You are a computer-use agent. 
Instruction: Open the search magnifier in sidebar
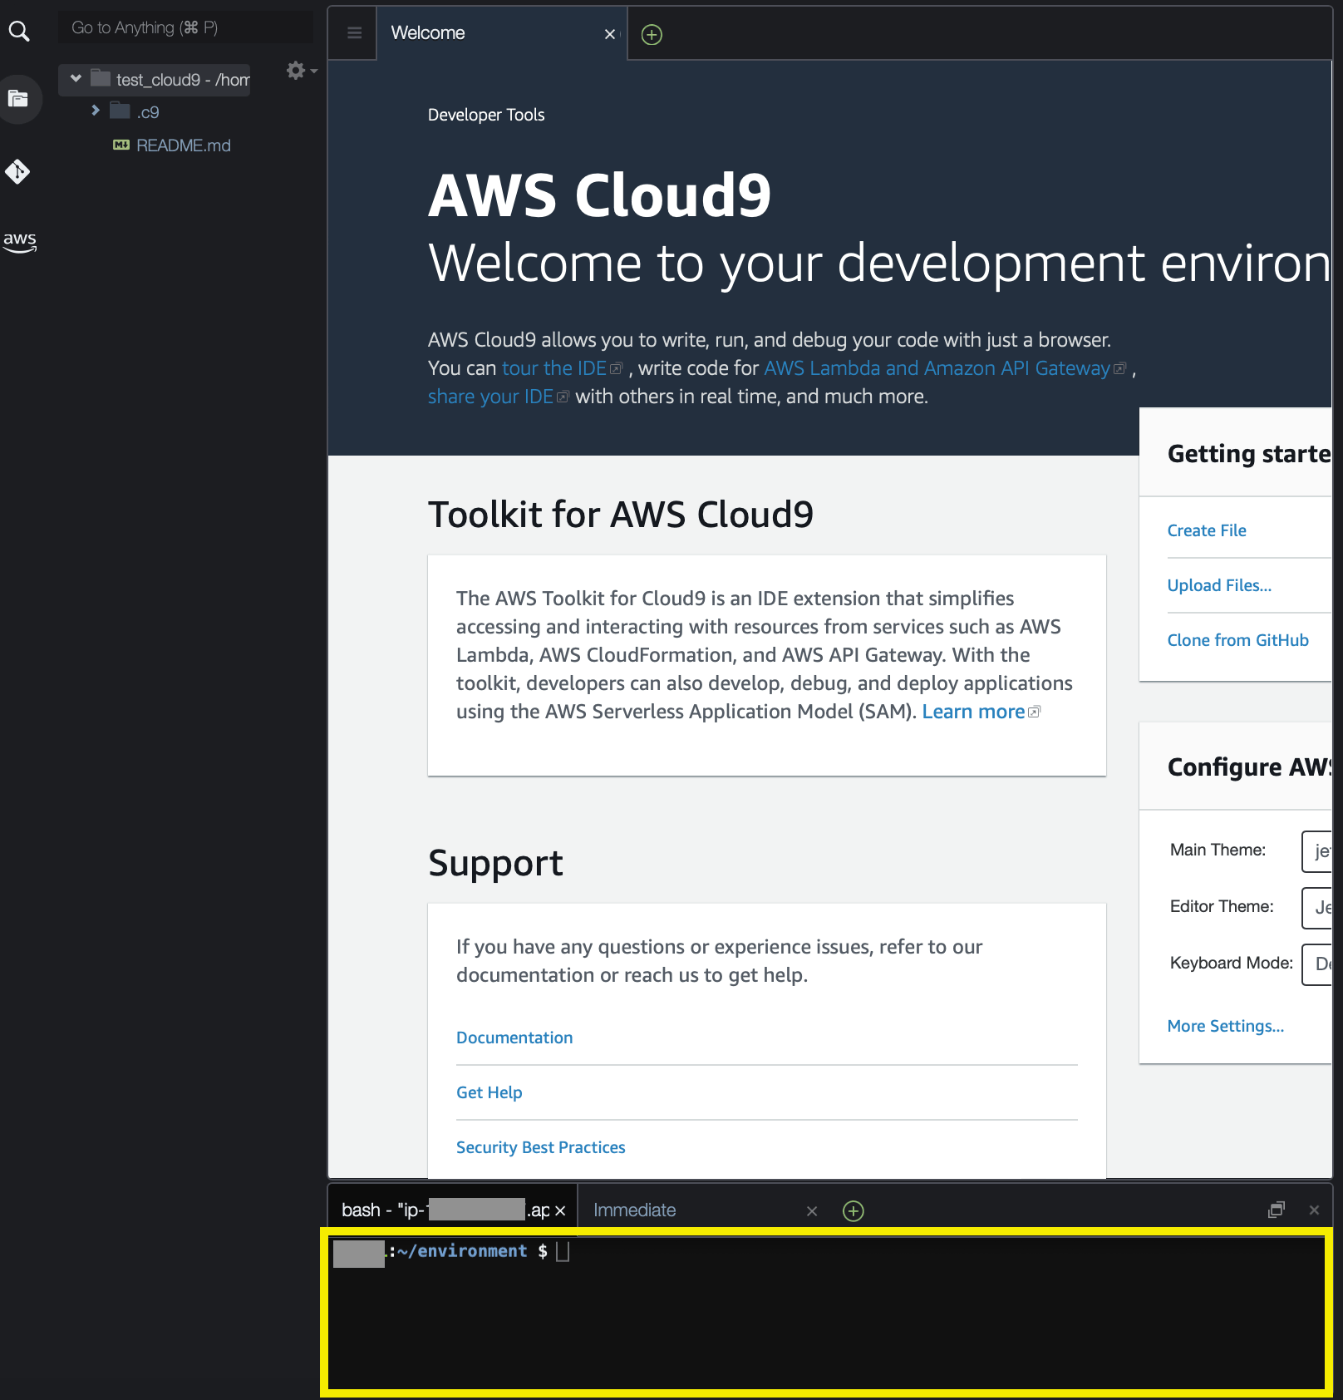click(19, 32)
